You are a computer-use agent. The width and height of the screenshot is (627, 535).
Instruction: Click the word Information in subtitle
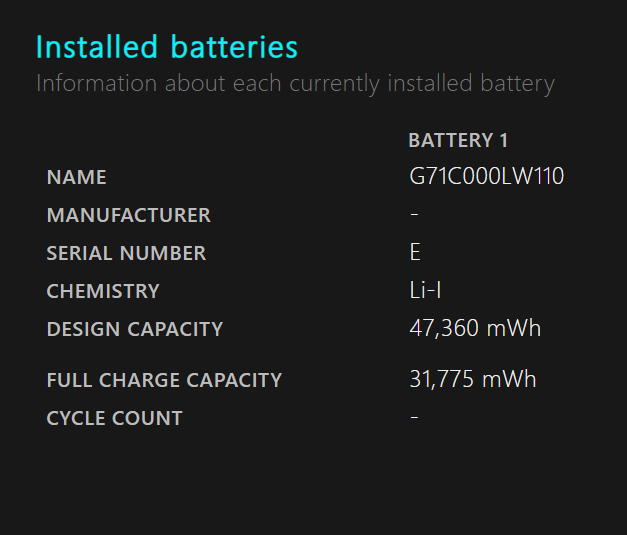pyautogui.click(x=96, y=83)
